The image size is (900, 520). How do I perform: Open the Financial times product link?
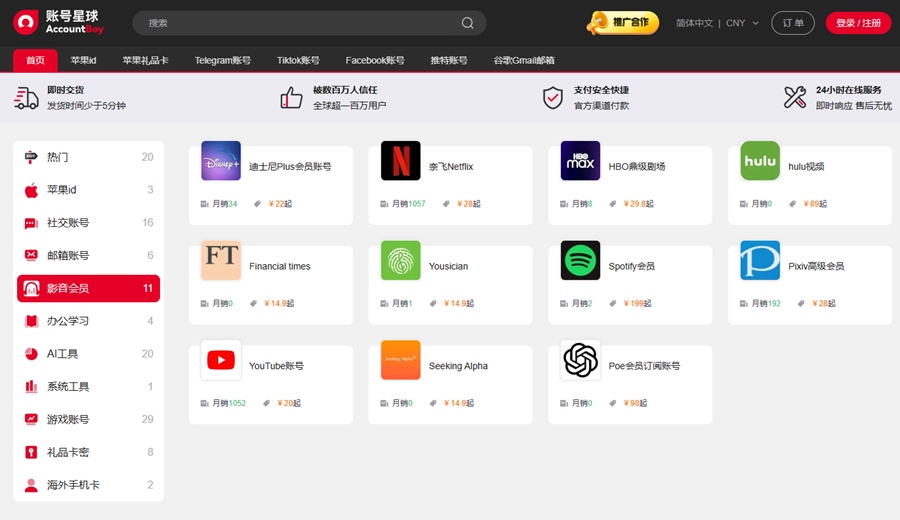click(x=280, y=266)
